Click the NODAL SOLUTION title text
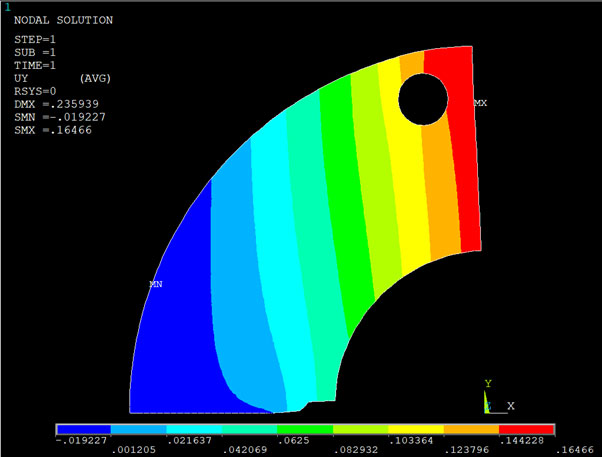Image resolution: width=602 pixels, height=457 pixels. [63, 20]
